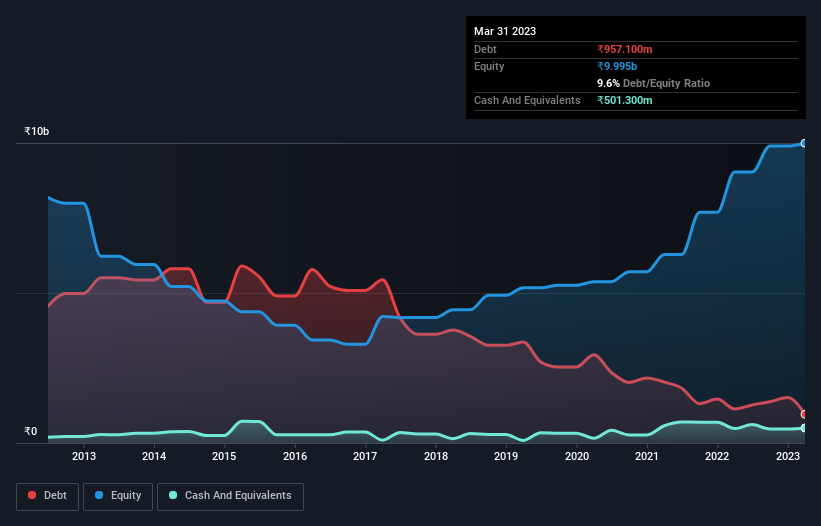Image resolution: width=821 pixels, height=526 pixels.
Task: Click the ₹9.995b equity value
Action: 617,66
